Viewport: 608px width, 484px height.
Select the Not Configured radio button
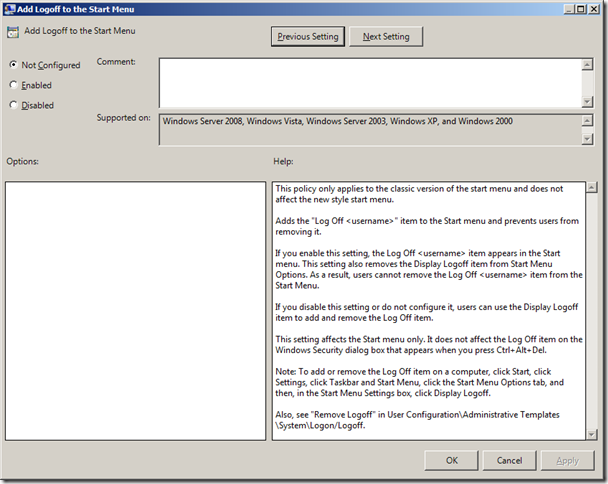coord(13,65)
